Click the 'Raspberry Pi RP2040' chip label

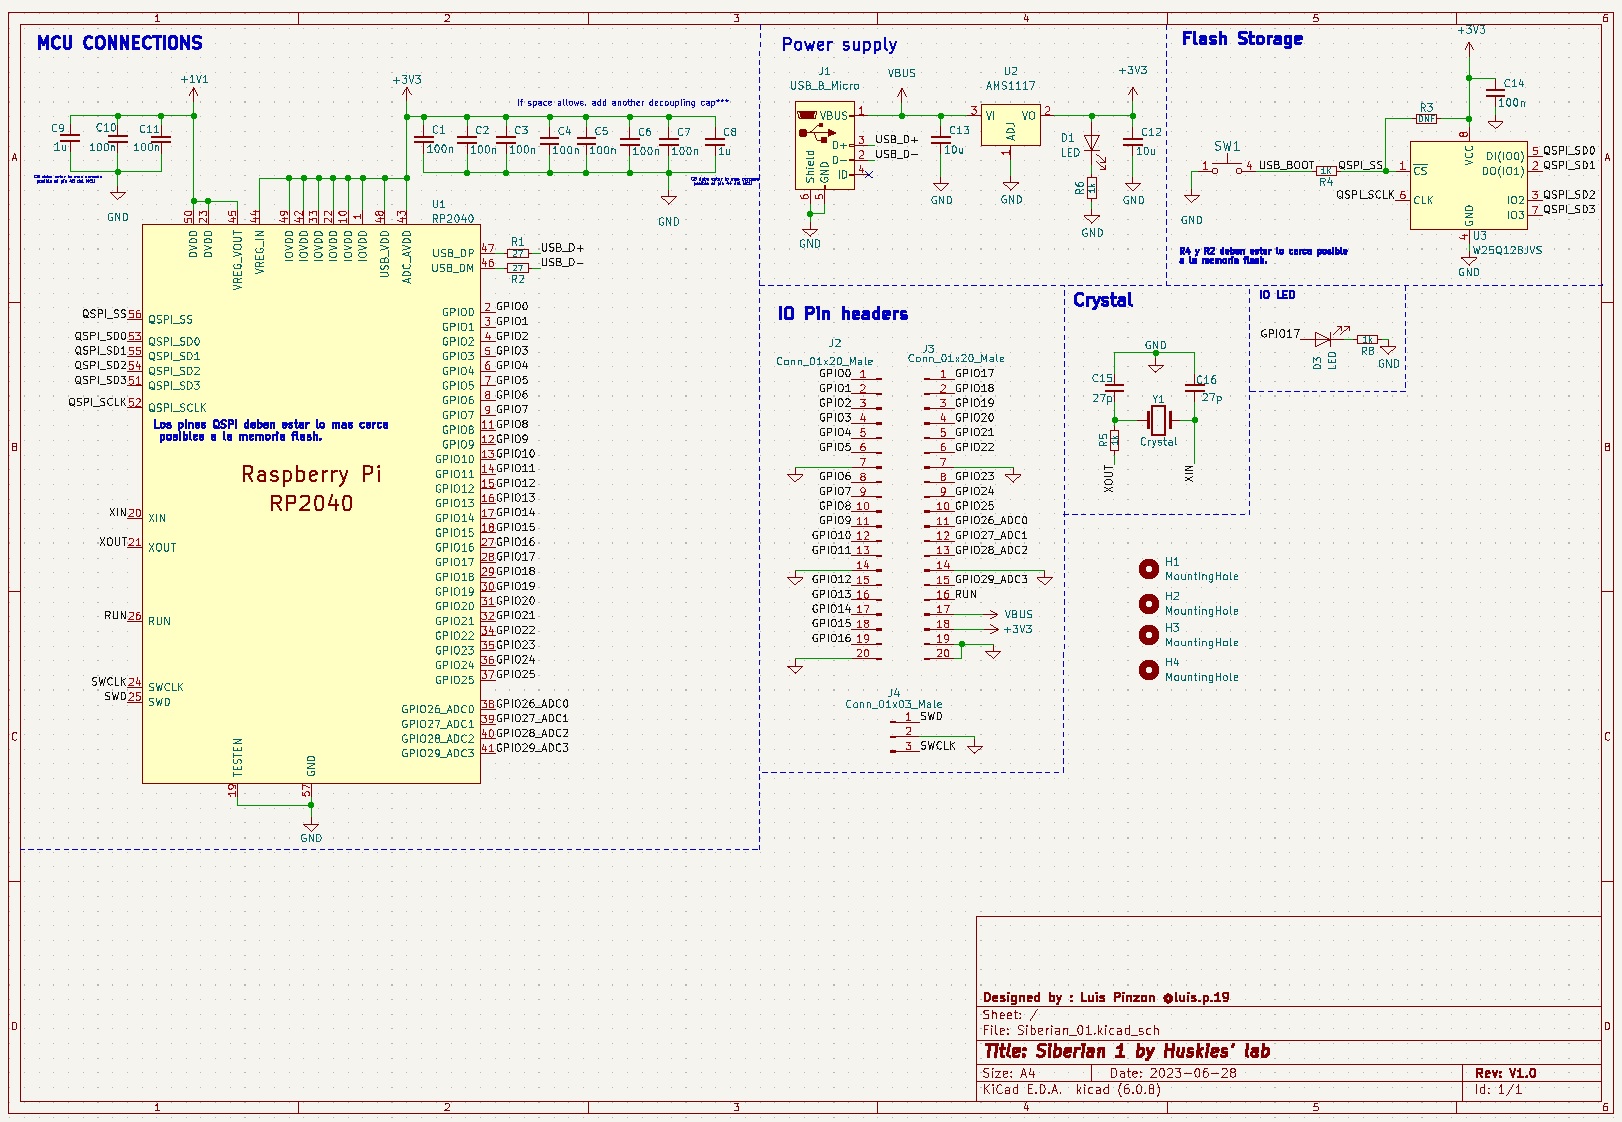coord(311,488)
